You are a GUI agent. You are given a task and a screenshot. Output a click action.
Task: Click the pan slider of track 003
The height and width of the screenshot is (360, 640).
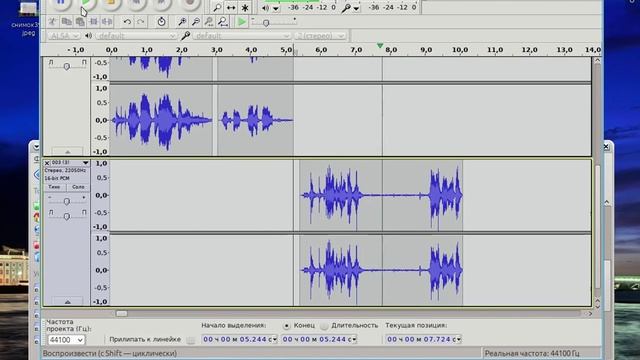coord(67,216)
